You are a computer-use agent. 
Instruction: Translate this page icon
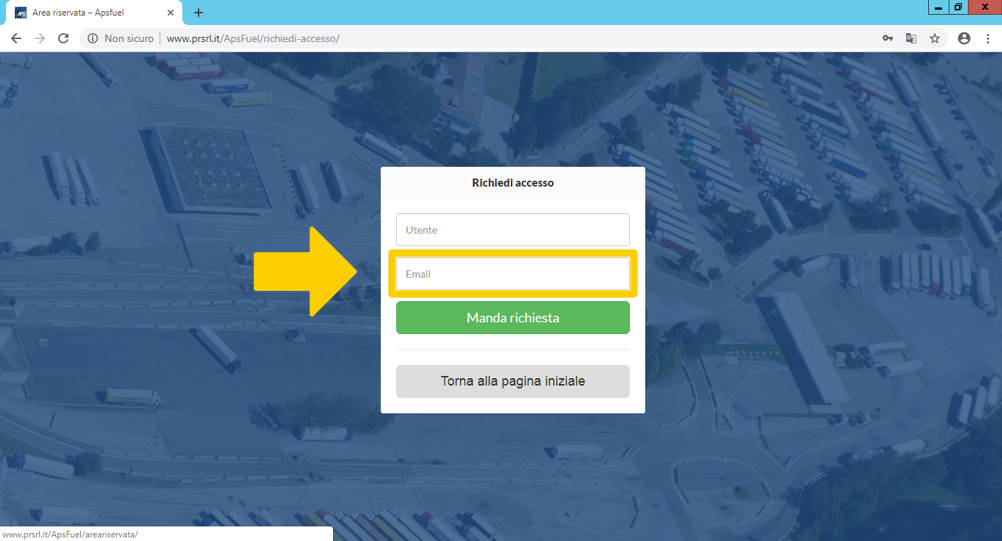coord(911,38)
